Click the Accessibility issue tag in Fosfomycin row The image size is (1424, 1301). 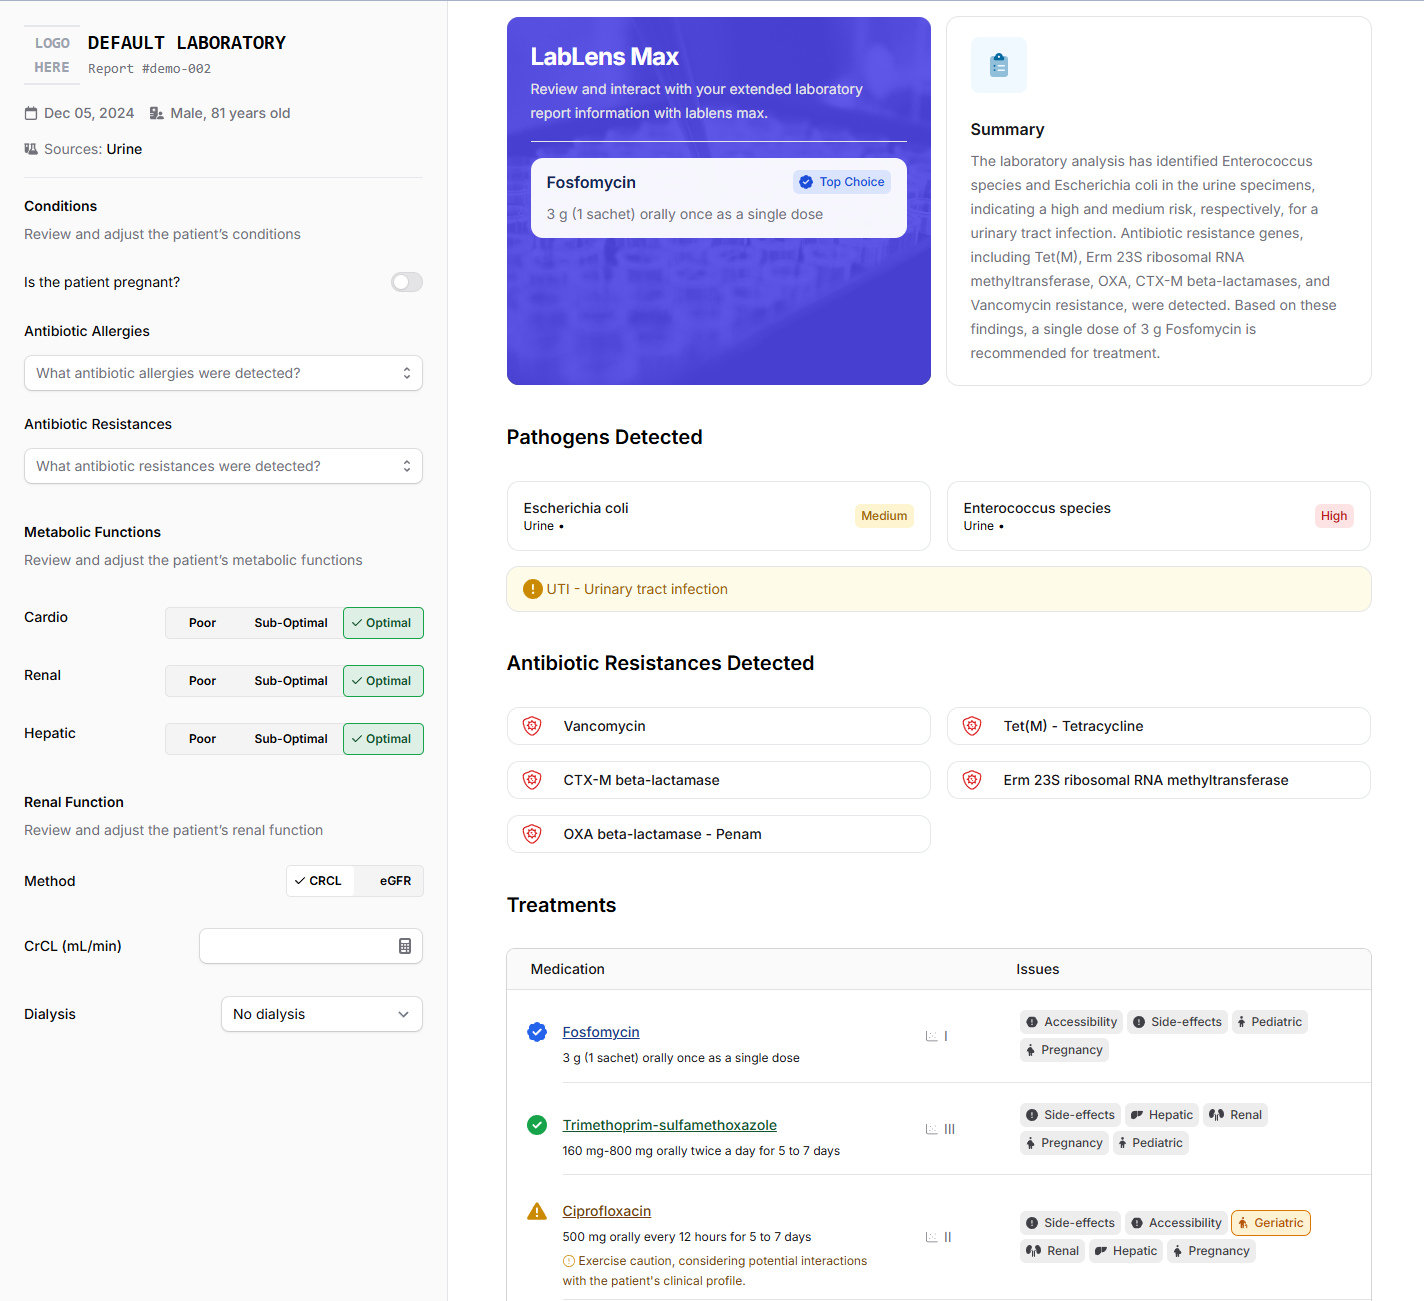tap(1071, 1022)
